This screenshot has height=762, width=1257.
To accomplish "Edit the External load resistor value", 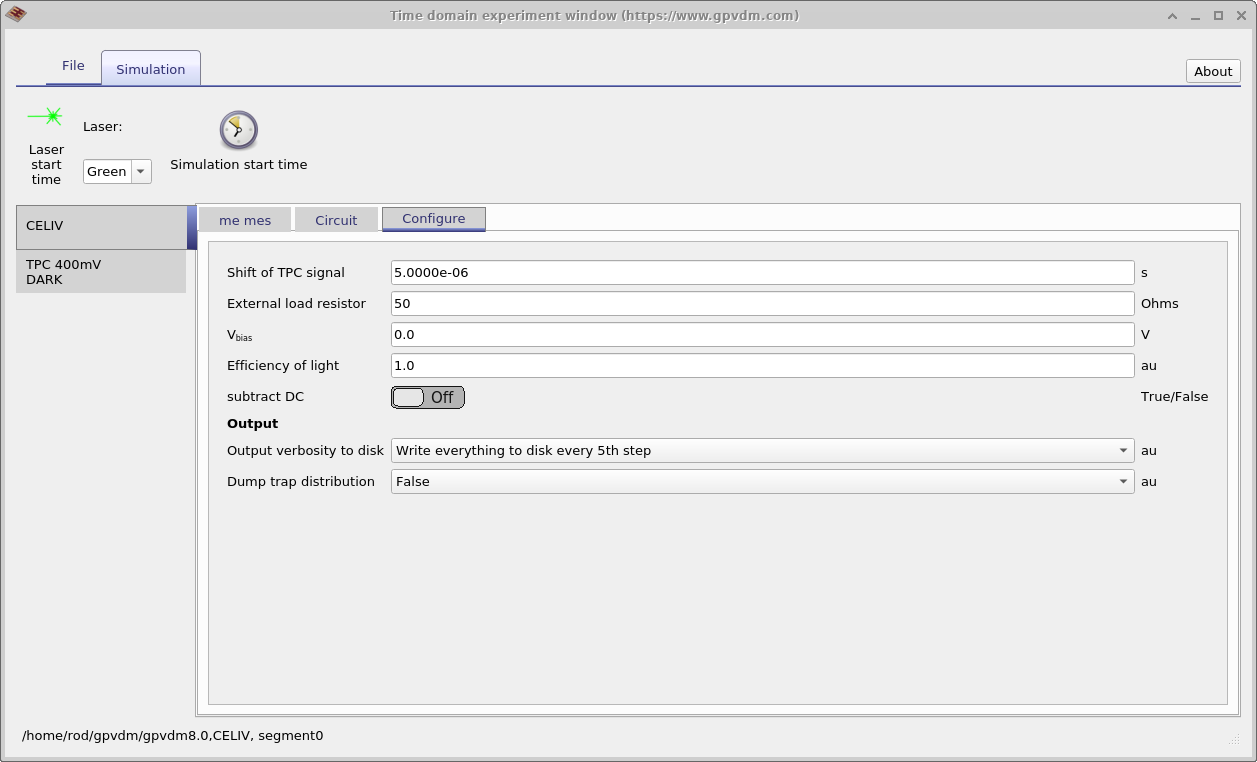I will pos(762,303).
